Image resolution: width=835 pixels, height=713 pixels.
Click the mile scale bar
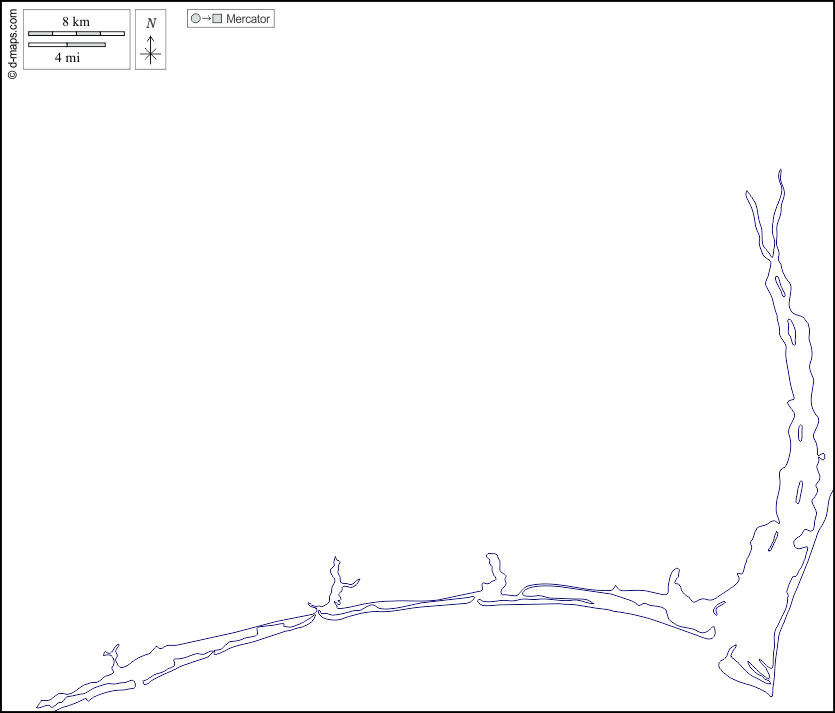[66, 45]
